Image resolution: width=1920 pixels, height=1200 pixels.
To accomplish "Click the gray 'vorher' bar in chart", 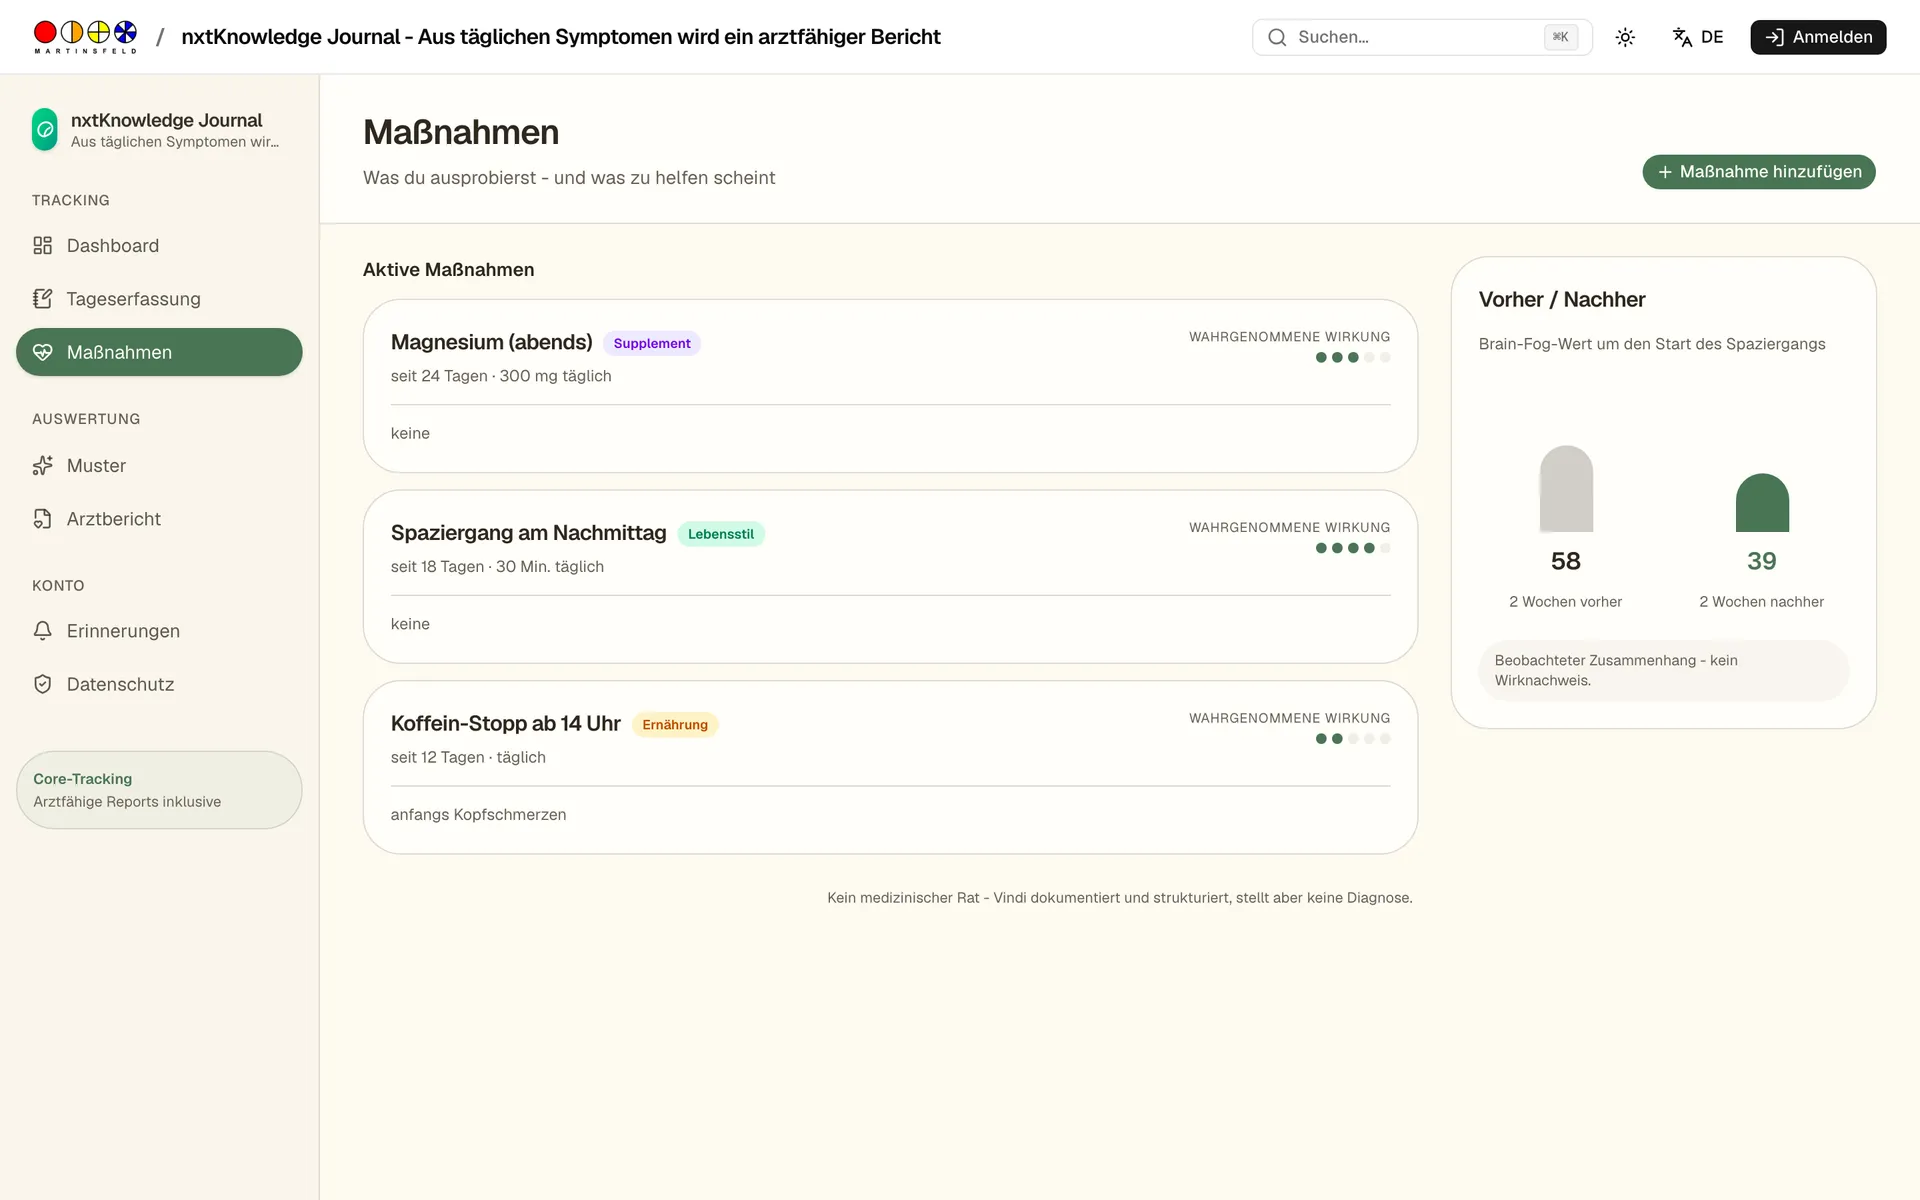I will pyautogui.click(x=1566, y=489).
